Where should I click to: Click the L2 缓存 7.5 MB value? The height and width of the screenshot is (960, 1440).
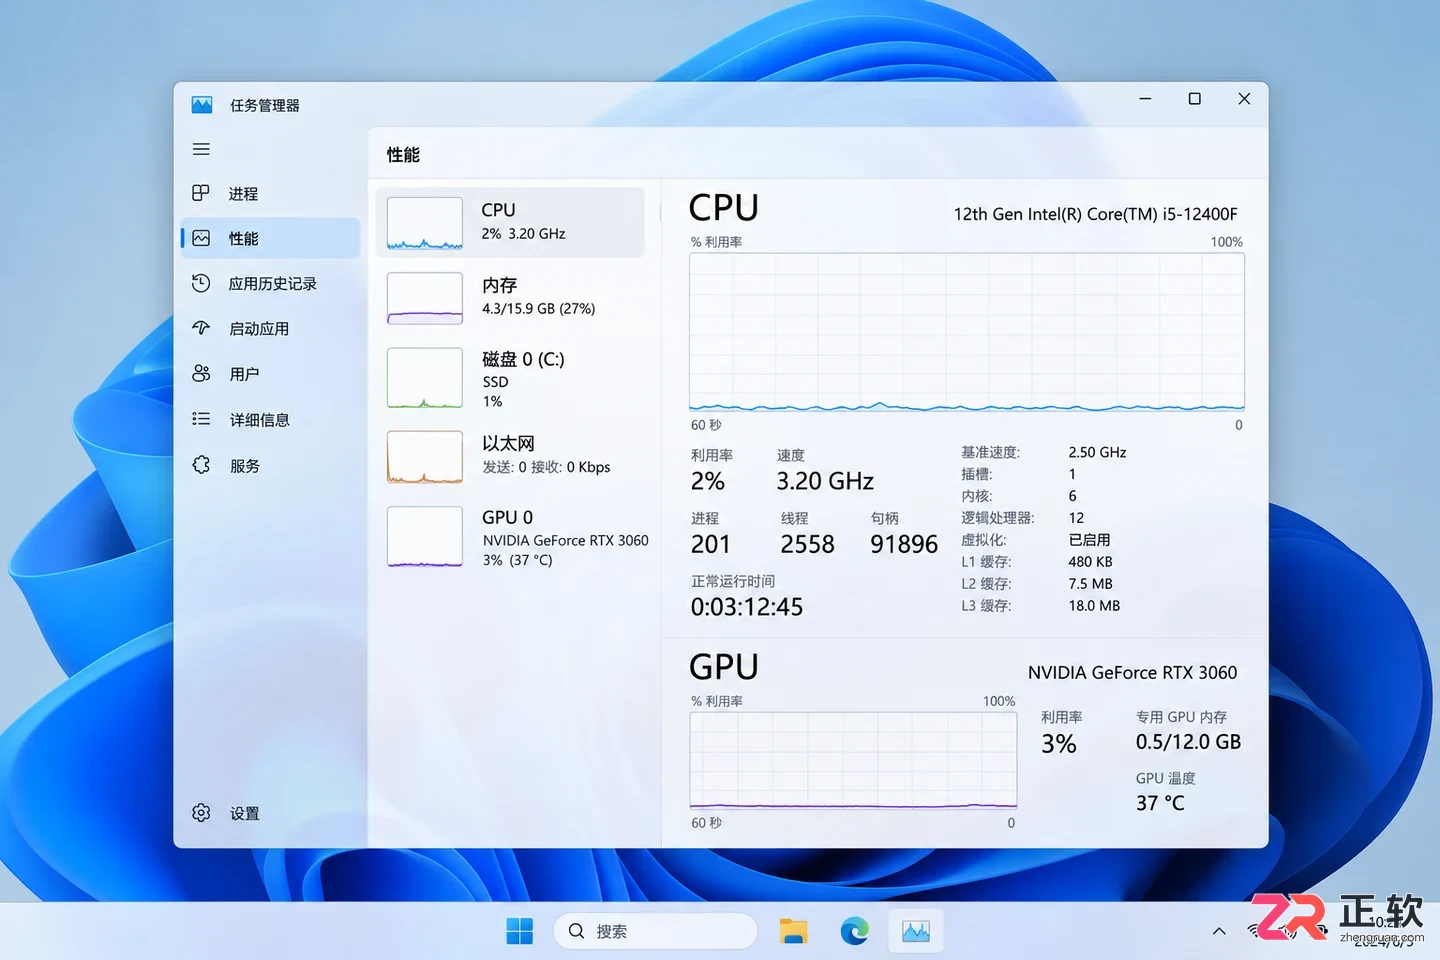(1090, 584)
